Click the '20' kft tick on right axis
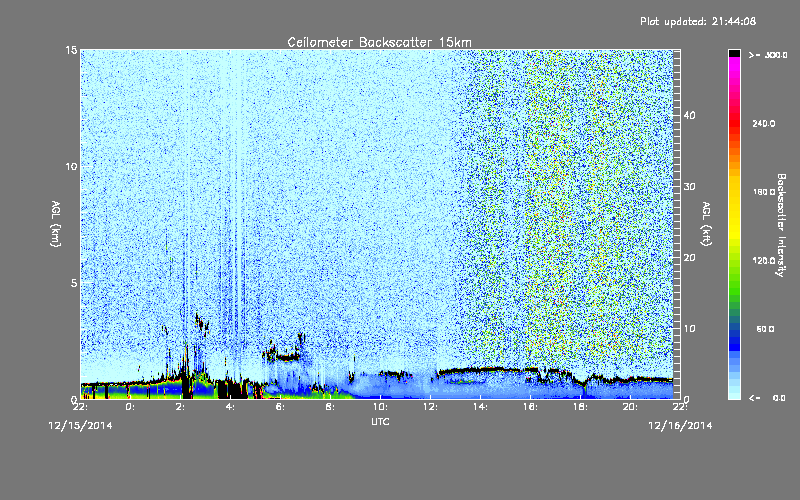The image size is (800, 500). [x=689, y=258]
